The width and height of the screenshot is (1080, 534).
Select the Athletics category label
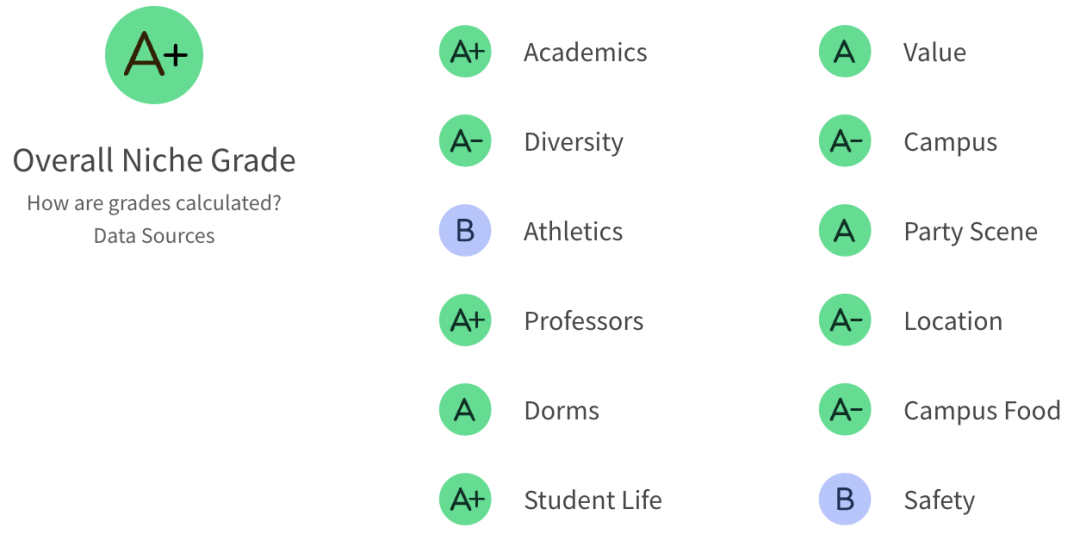tap(574, 232)
